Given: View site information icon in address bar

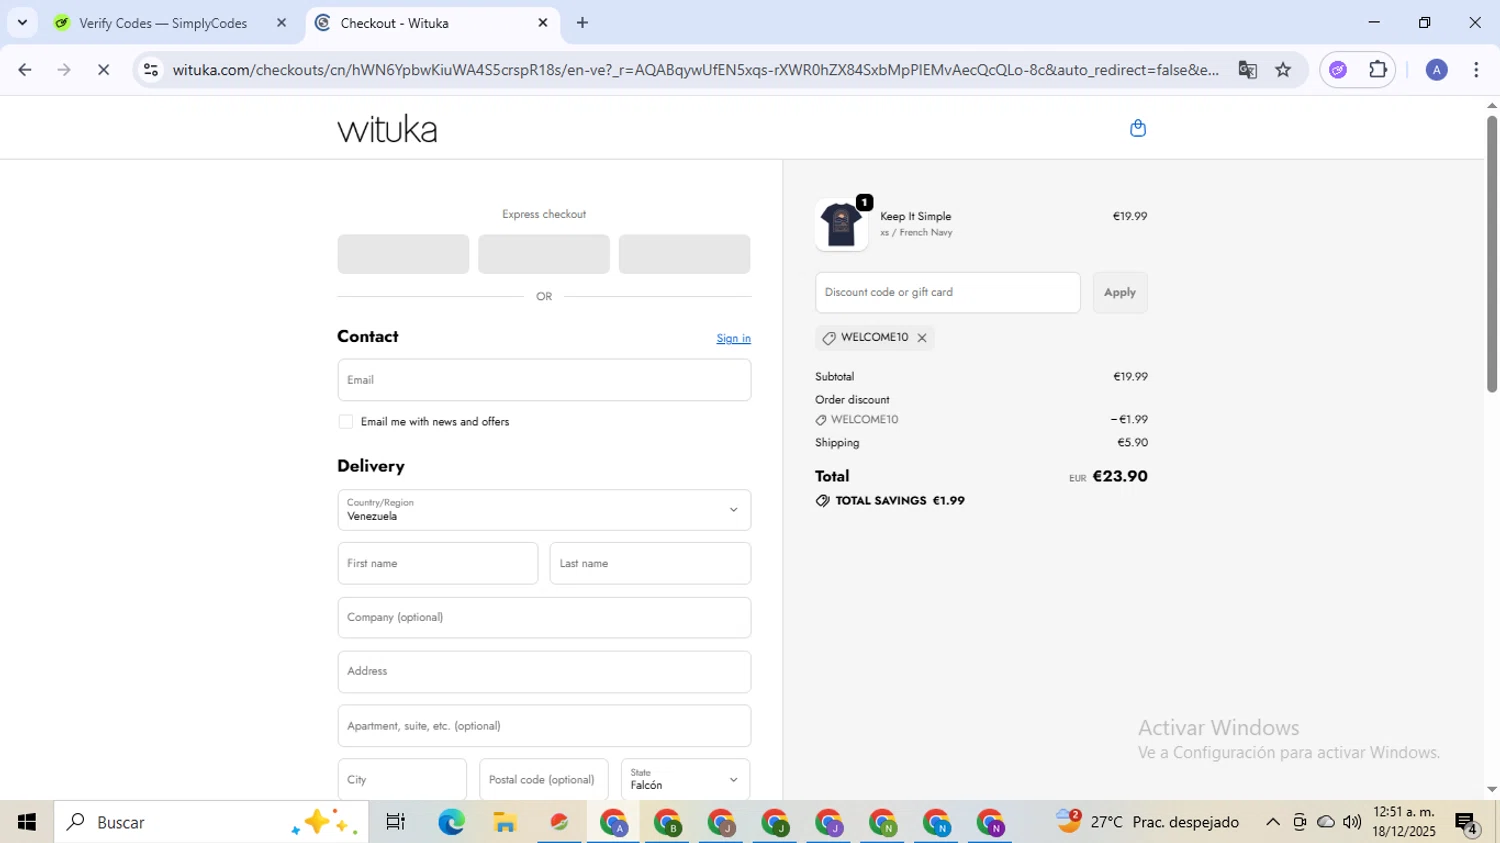Looking at the screenshot, I should 150,70.
